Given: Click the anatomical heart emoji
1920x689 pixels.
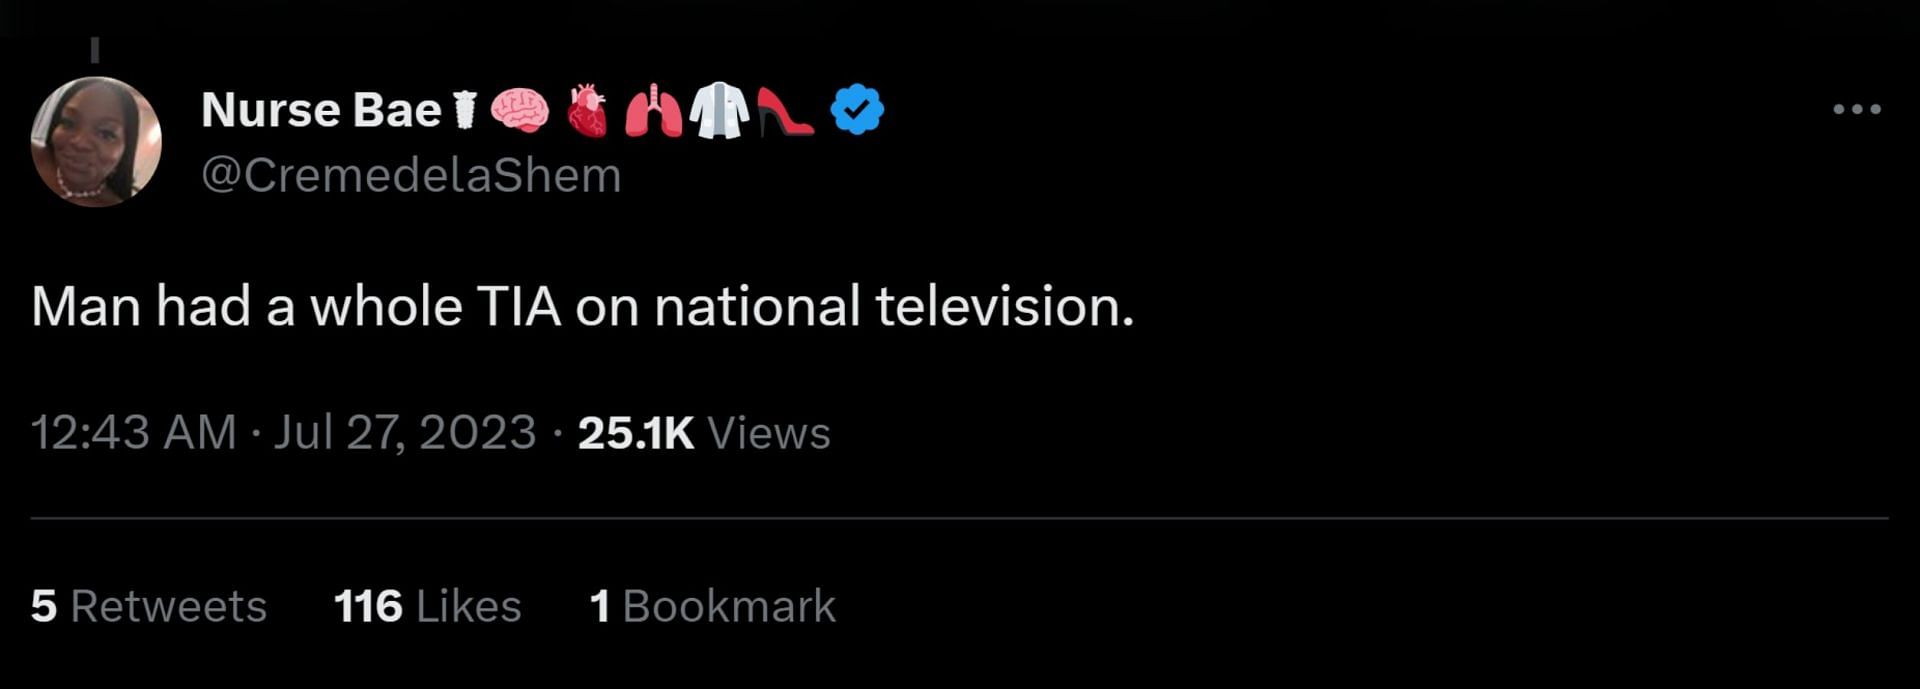Looking at the screenshot, I should 587,110.
